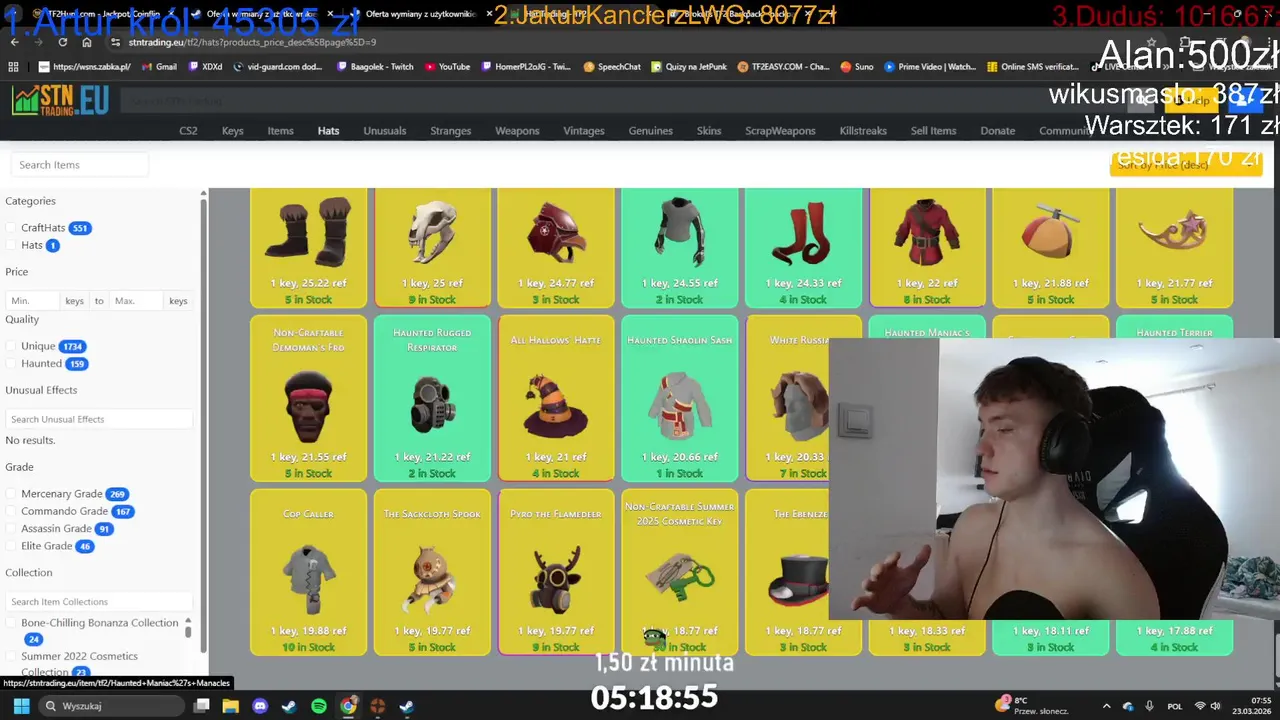The image size is (1280, 720).
Task: Enable the Unique quality filter
Action: click(12, 346)
